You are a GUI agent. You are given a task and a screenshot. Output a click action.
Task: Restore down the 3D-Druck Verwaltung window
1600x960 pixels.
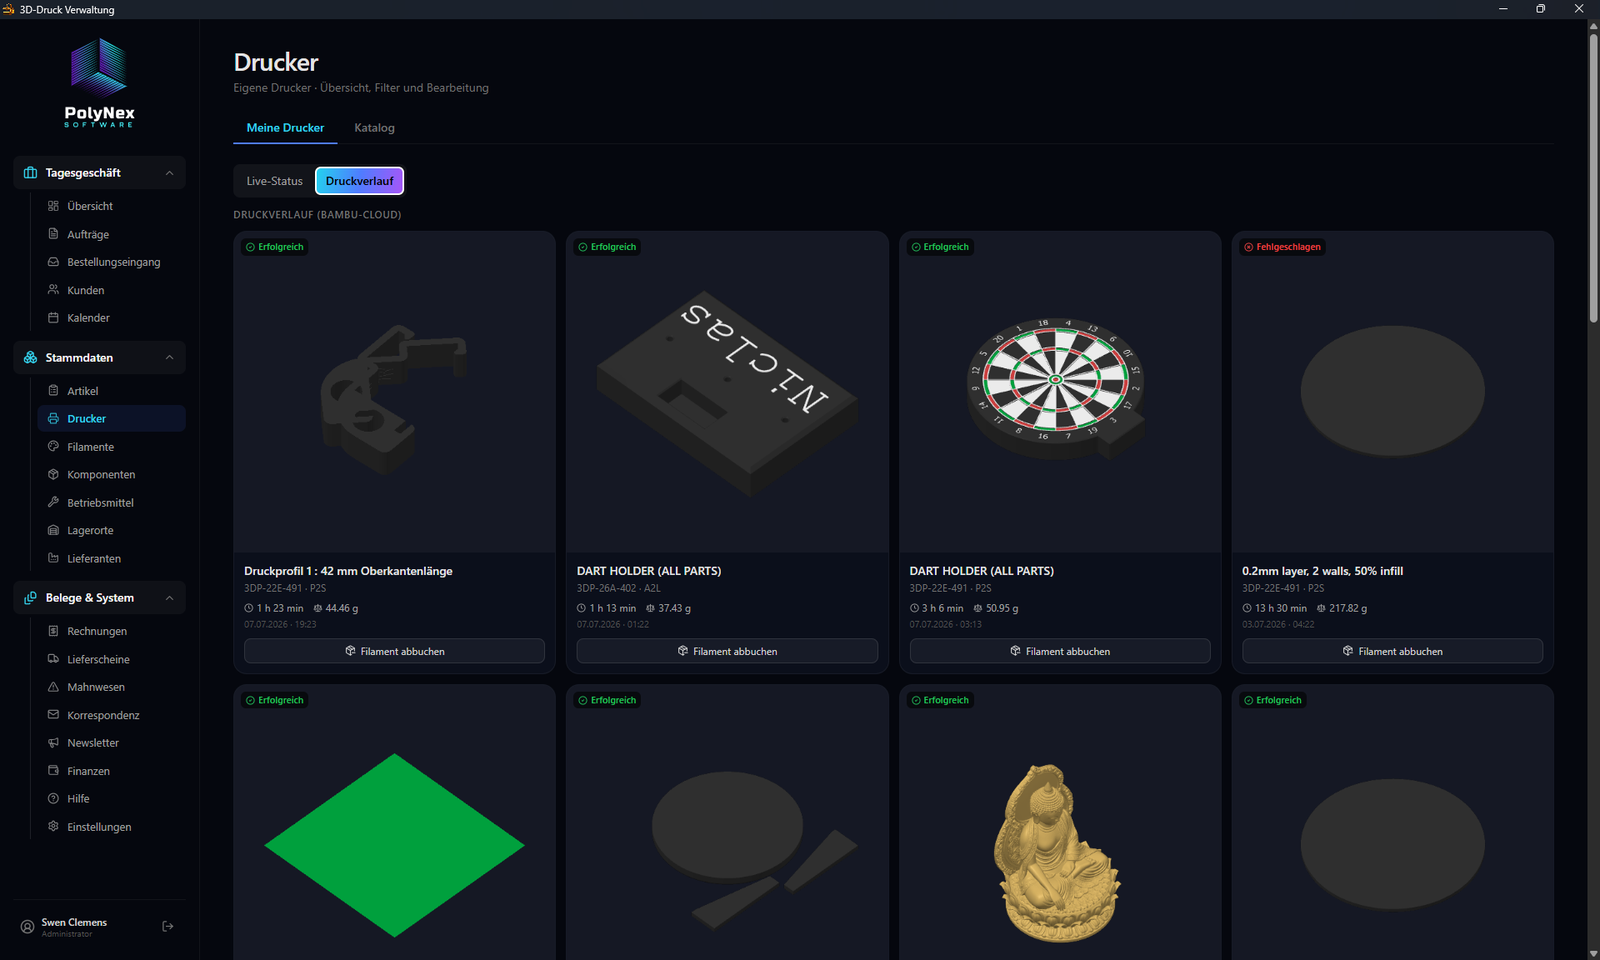coord(1541,9)
